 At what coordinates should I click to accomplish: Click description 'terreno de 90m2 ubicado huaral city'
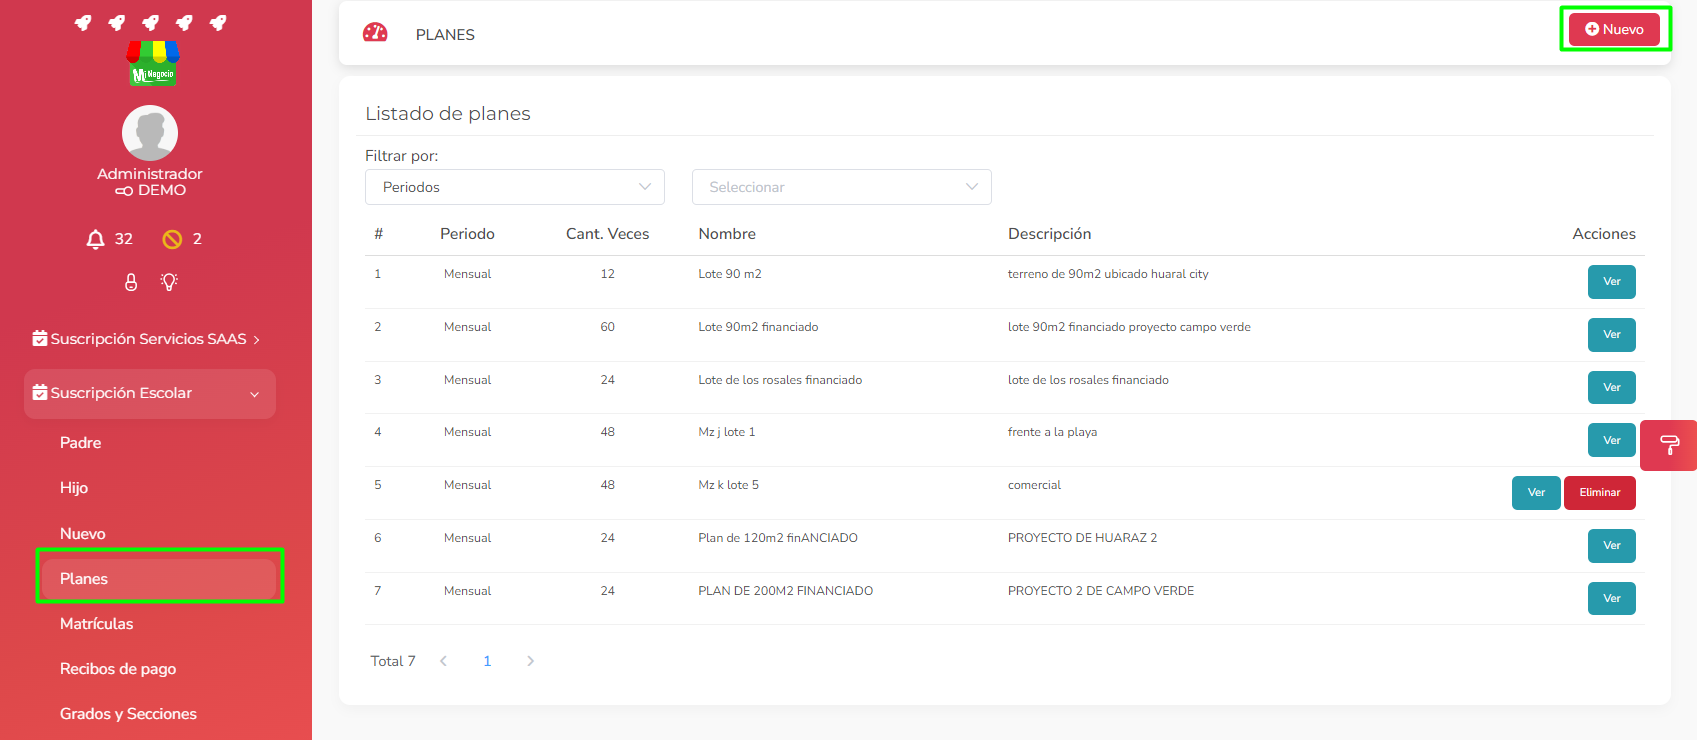(x=1108, y=274)
